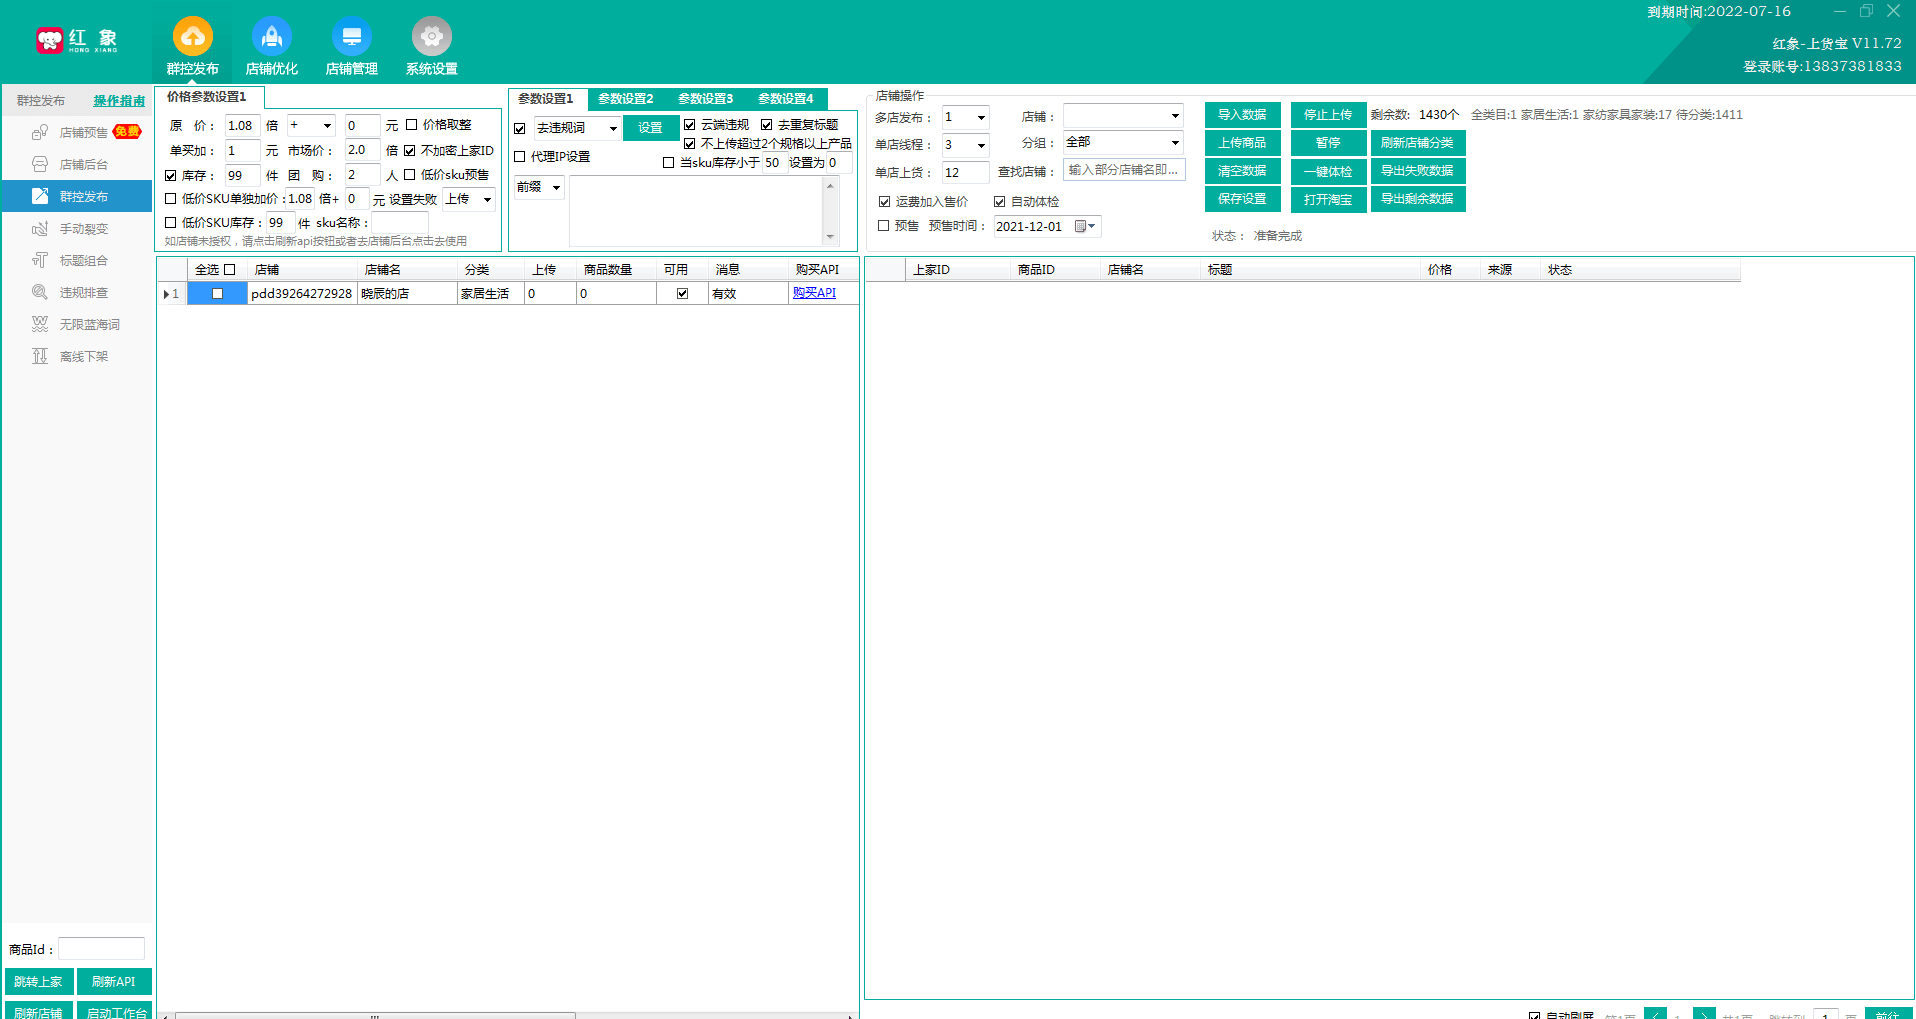
Task: Click the 店铺后台 sidebar shop icon
Action: 40,164
